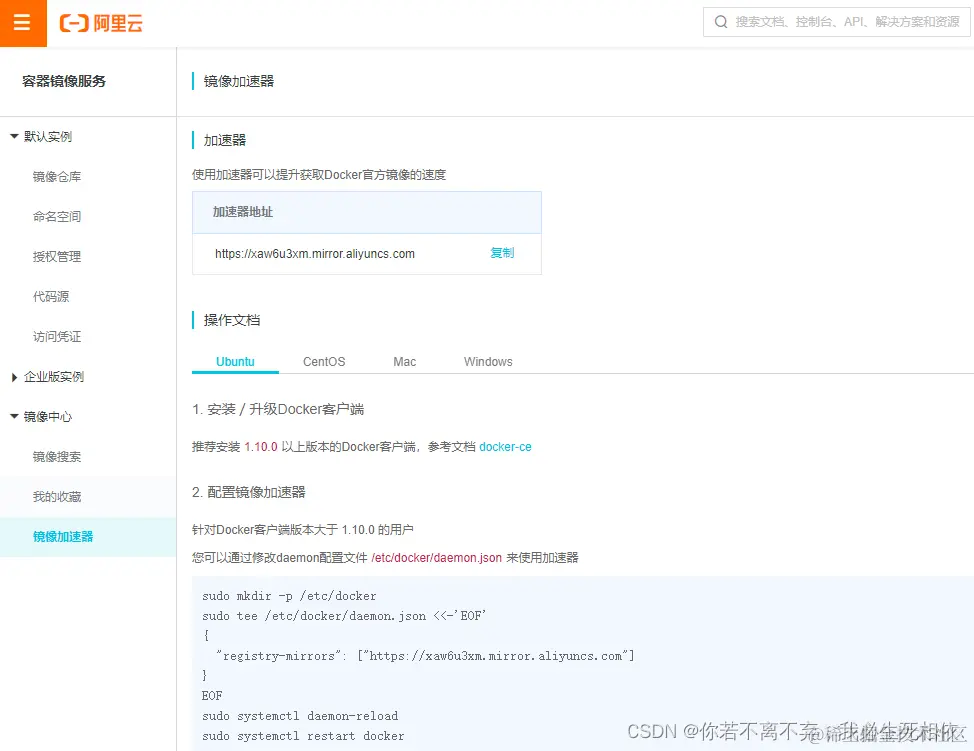974x751 pixels.
Task: Switch to the Mac tab
Action: (404, 362)
